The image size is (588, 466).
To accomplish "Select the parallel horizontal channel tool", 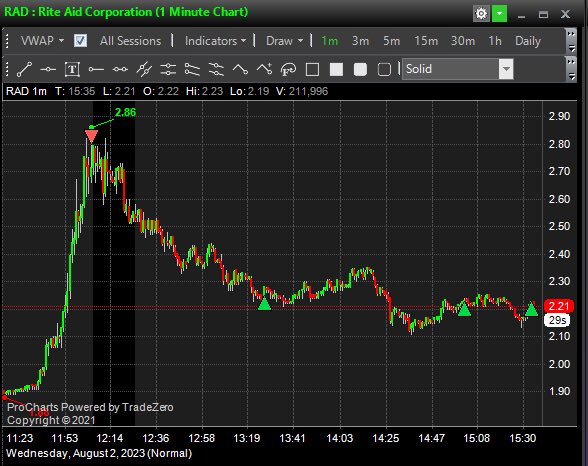I will (x=168, y=69).
